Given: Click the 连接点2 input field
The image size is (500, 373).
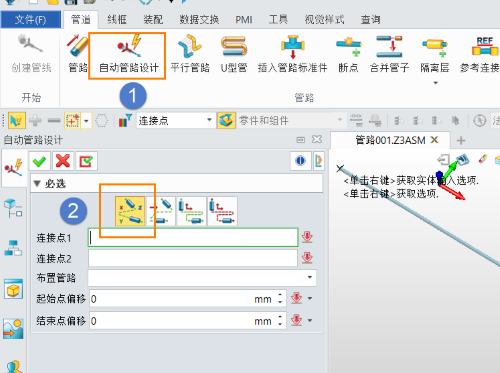Looking at the screenshot, I should pos(193,258).
